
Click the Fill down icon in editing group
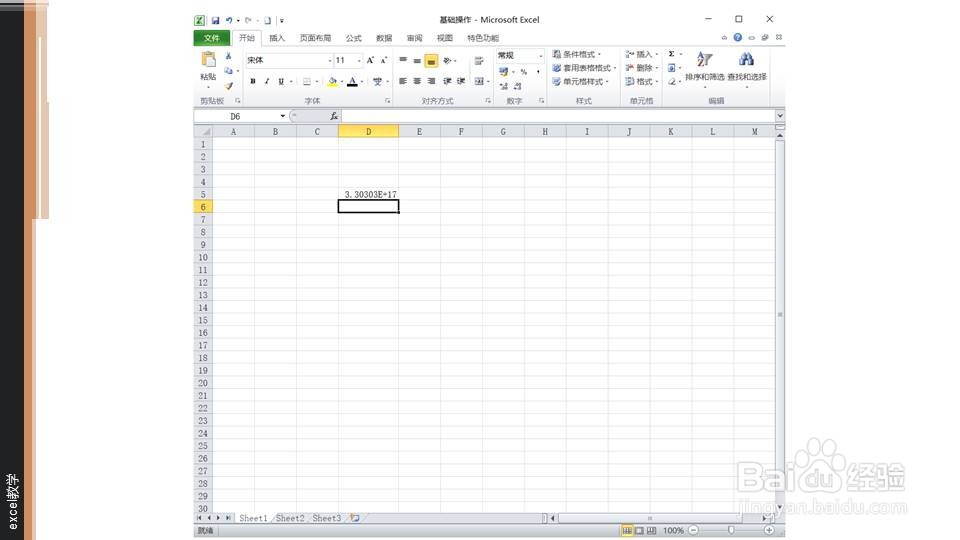(x=672, y=68)
